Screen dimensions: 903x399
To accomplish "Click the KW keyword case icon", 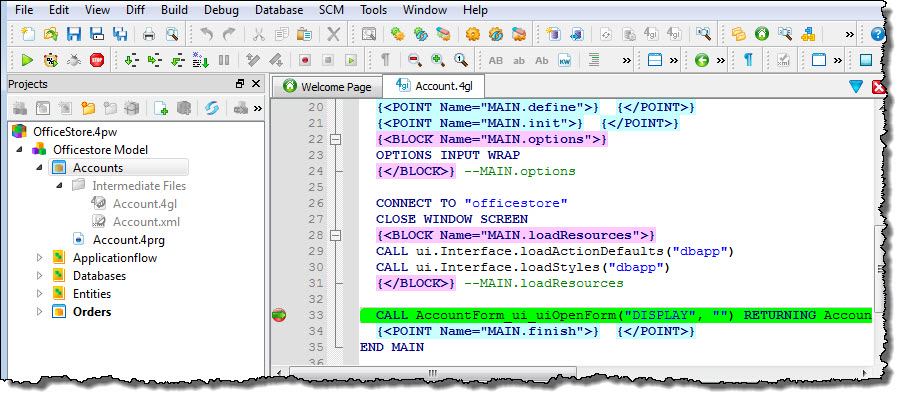I will point(565,60).
